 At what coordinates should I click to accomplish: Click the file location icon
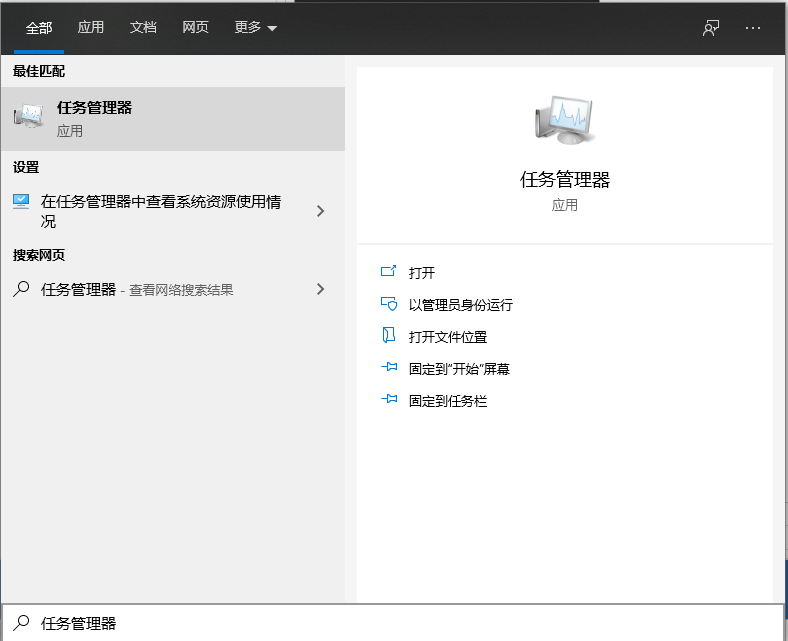click(x=388, y=335)
